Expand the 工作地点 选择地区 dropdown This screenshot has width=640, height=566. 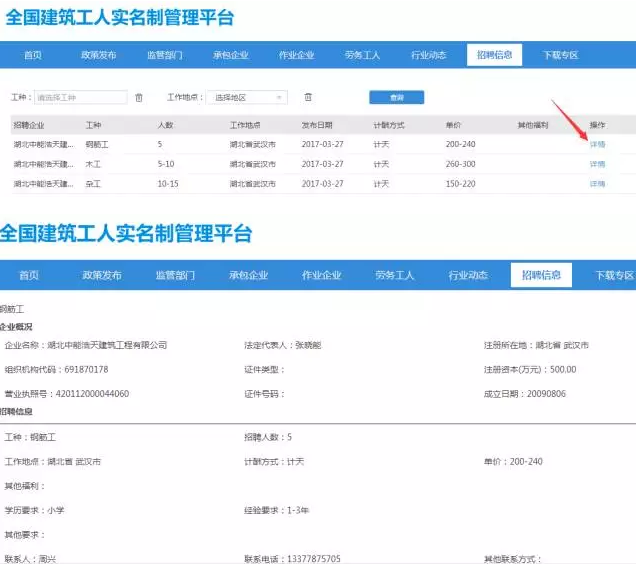pyautogui.click(x=248, y=97)
